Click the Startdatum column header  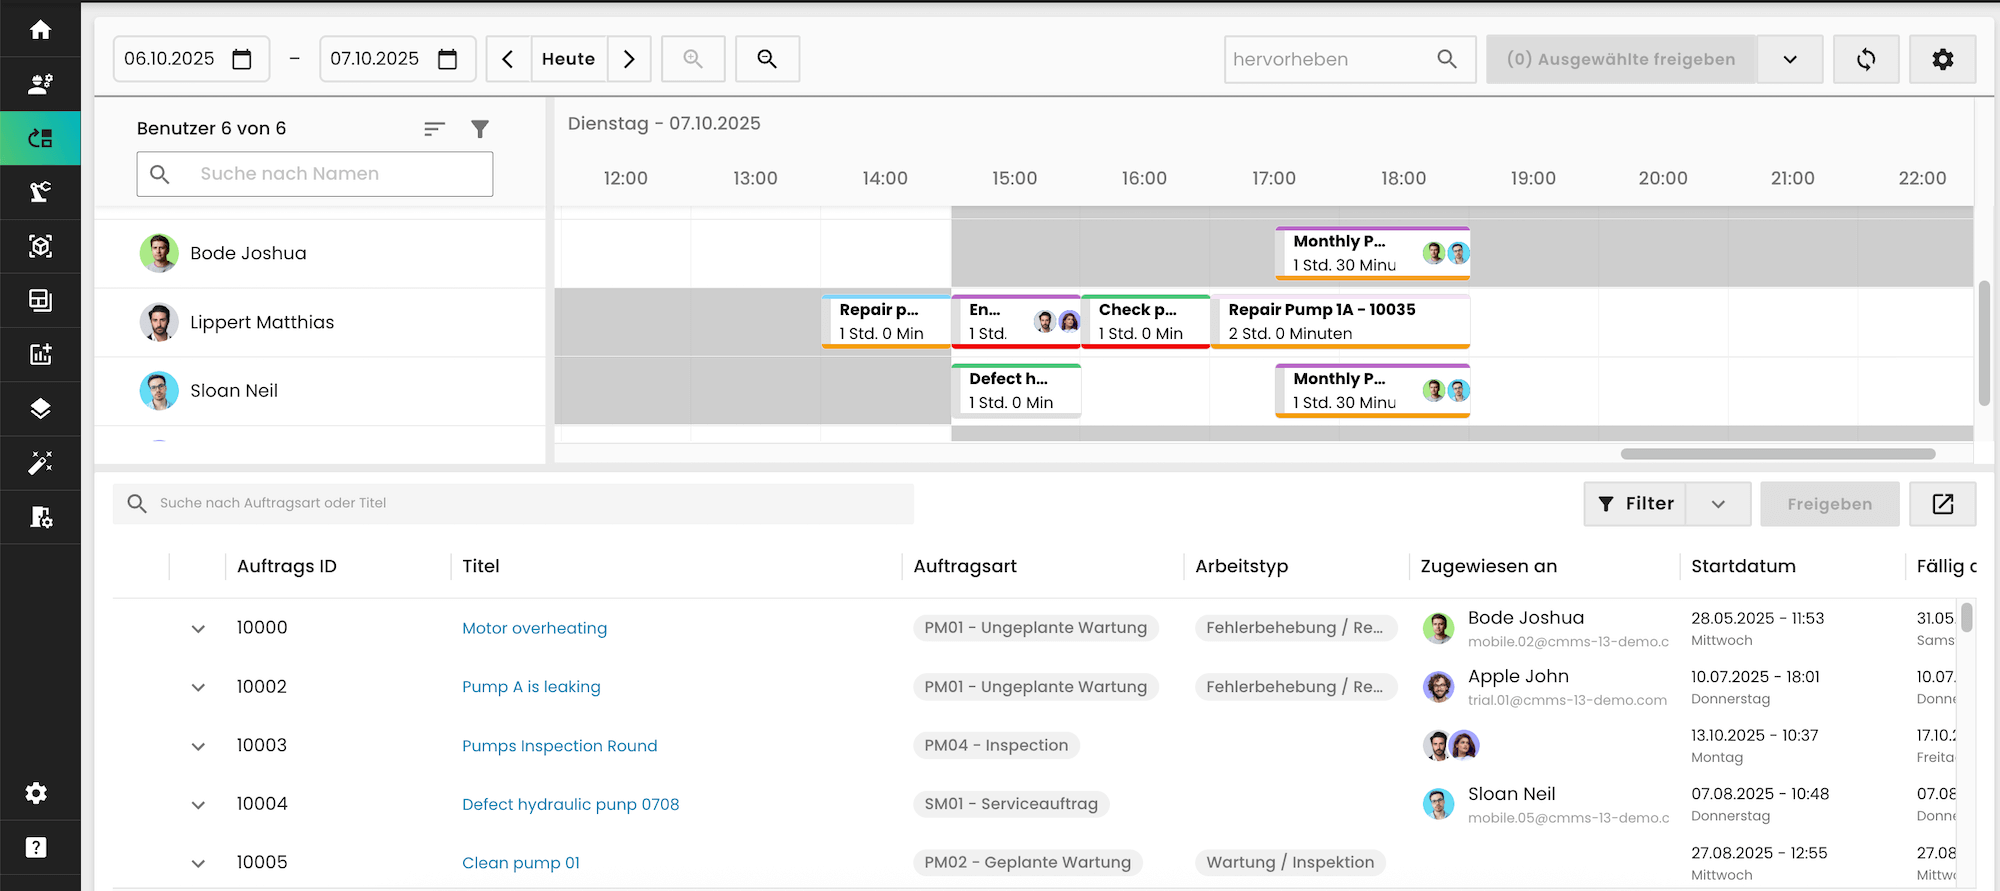[x=1742, y=566]
